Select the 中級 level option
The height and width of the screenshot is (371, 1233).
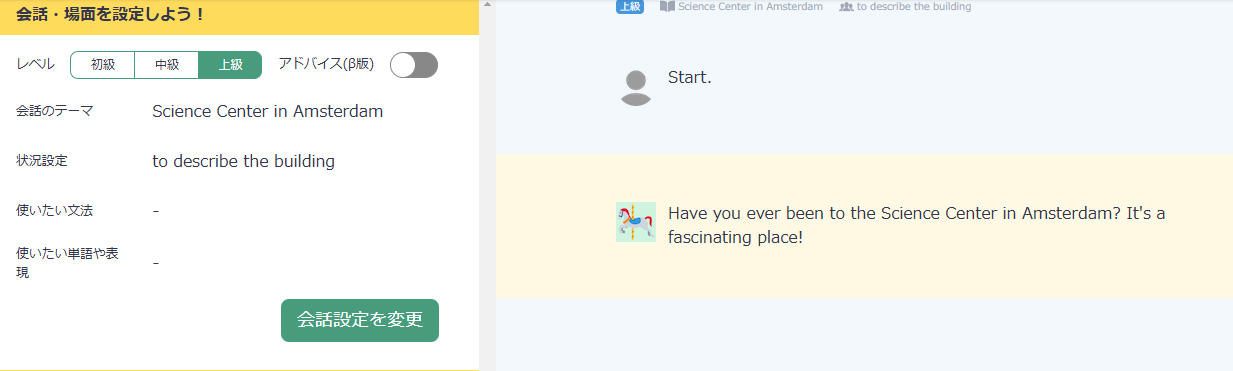167,65
